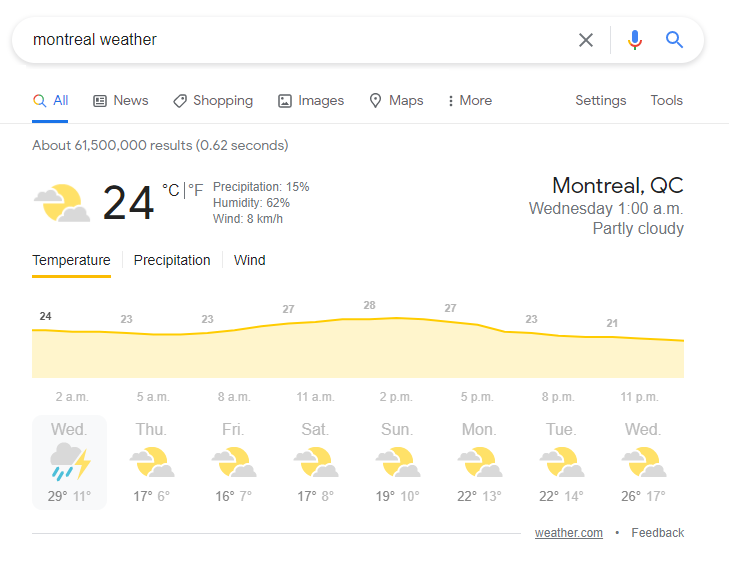
Task: Choose Monday's partly cloudy forecast icon
Action: pos(480,462)
